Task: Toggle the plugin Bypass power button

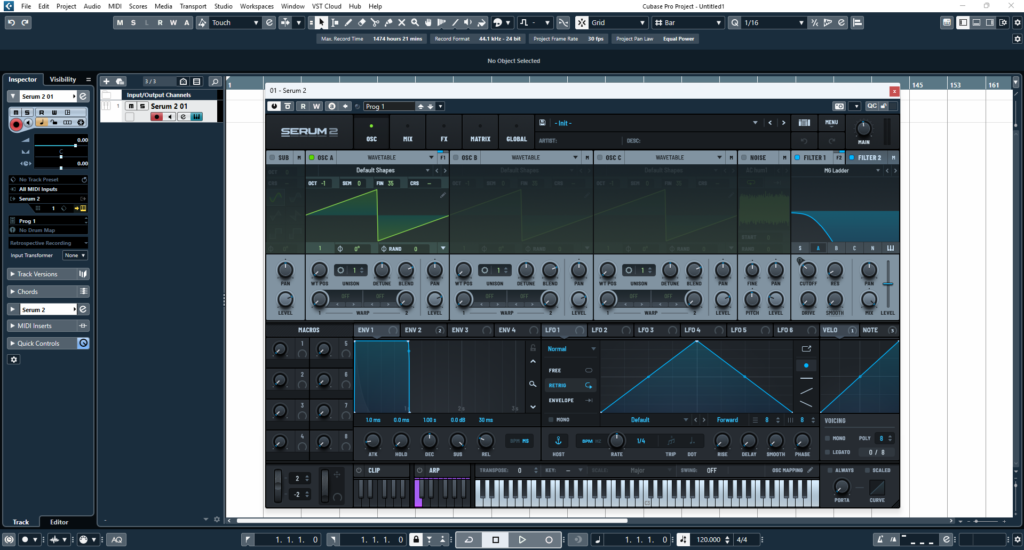Action: [x=274, y=106]
